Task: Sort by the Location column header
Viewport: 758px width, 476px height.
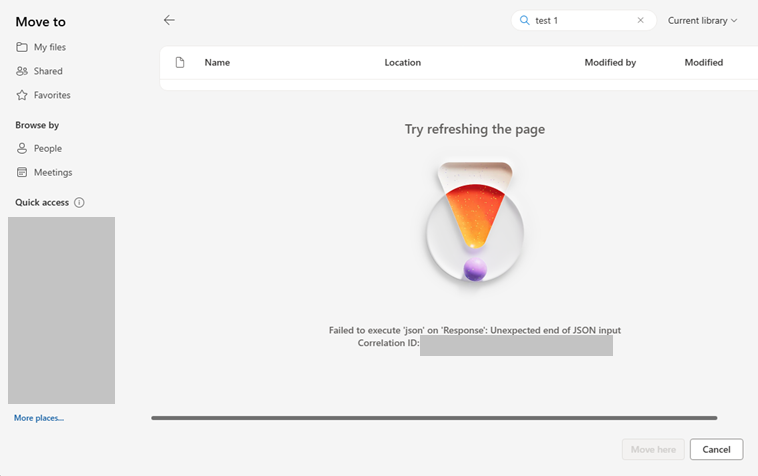Action: [x=403, y=62]
